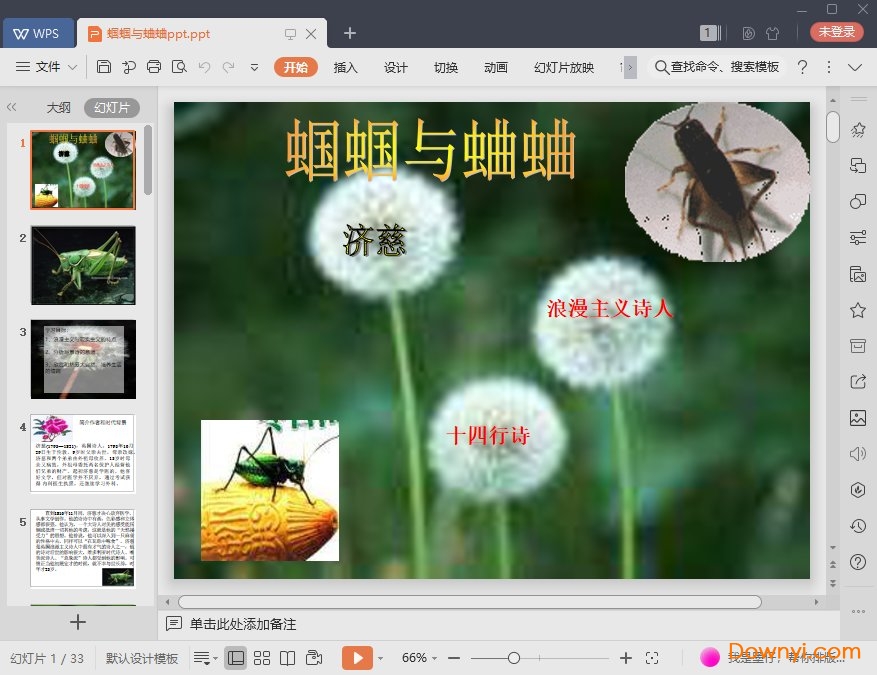Open the outline/notes display options dropdown
877x675 pixels.
pos(203,658)
